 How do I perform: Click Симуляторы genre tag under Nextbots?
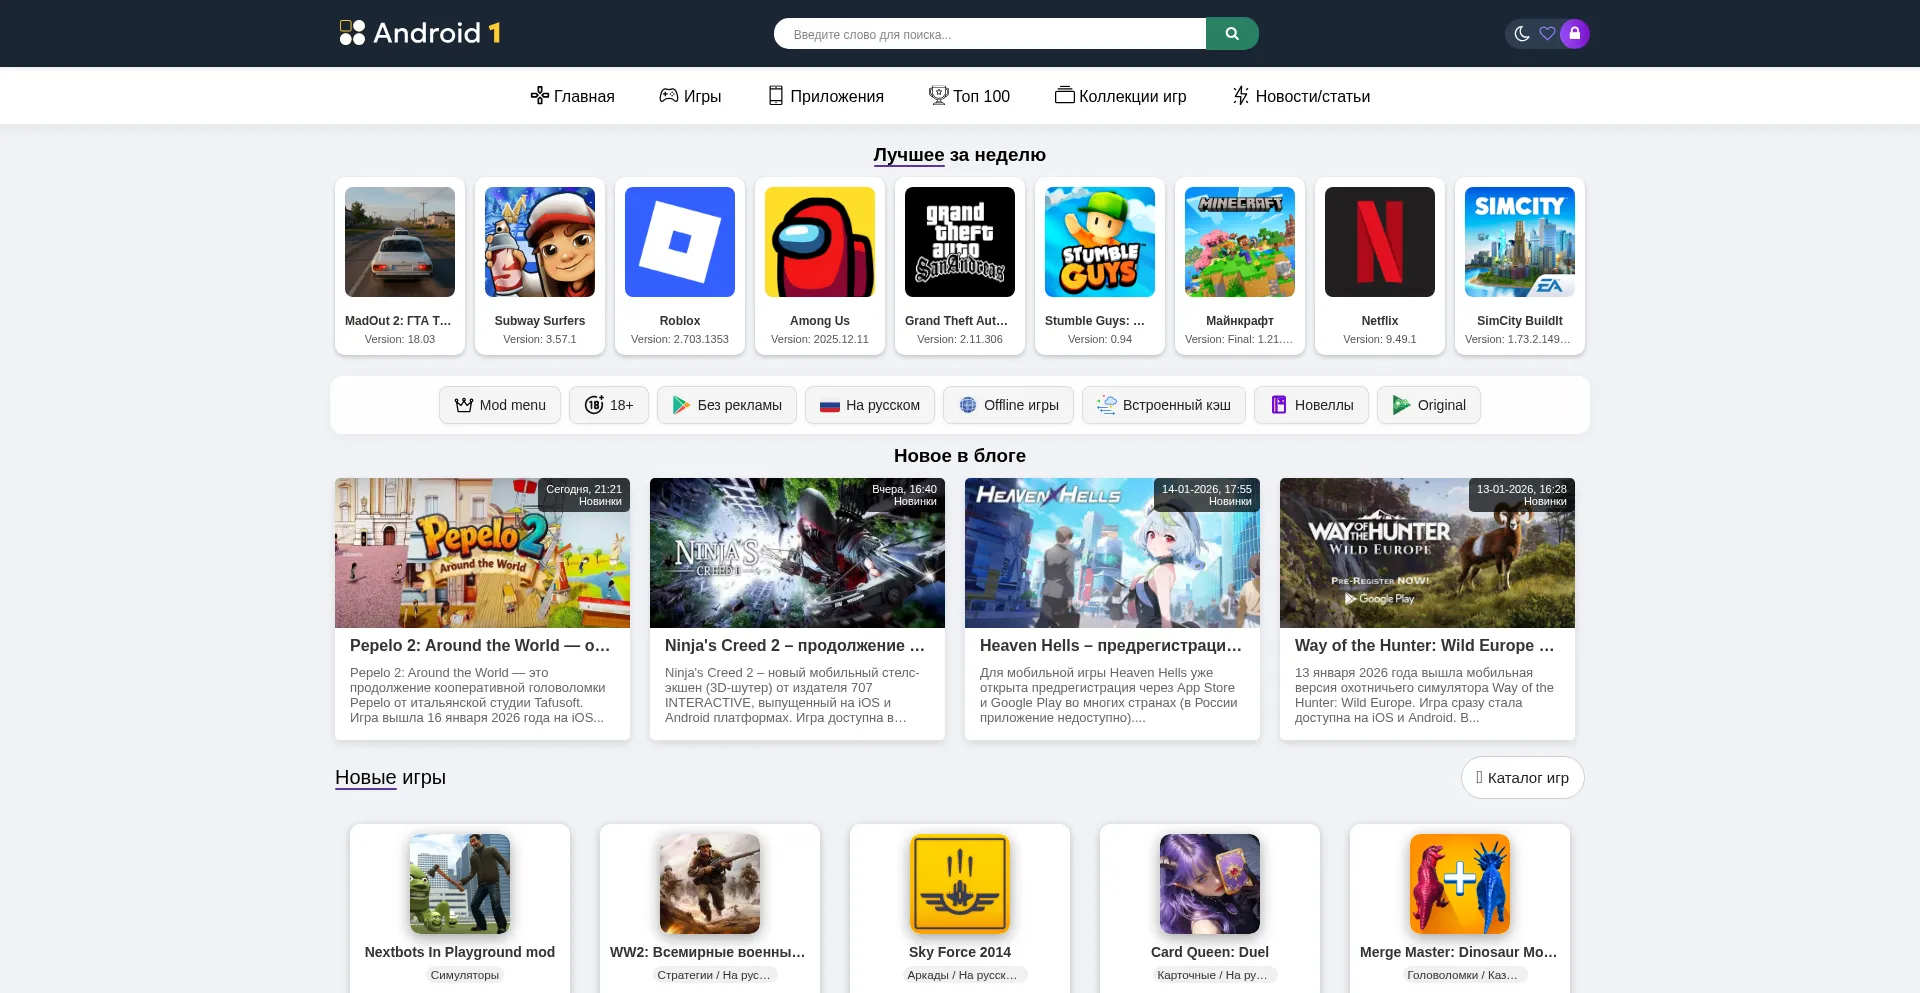click(x=464, y=975)
